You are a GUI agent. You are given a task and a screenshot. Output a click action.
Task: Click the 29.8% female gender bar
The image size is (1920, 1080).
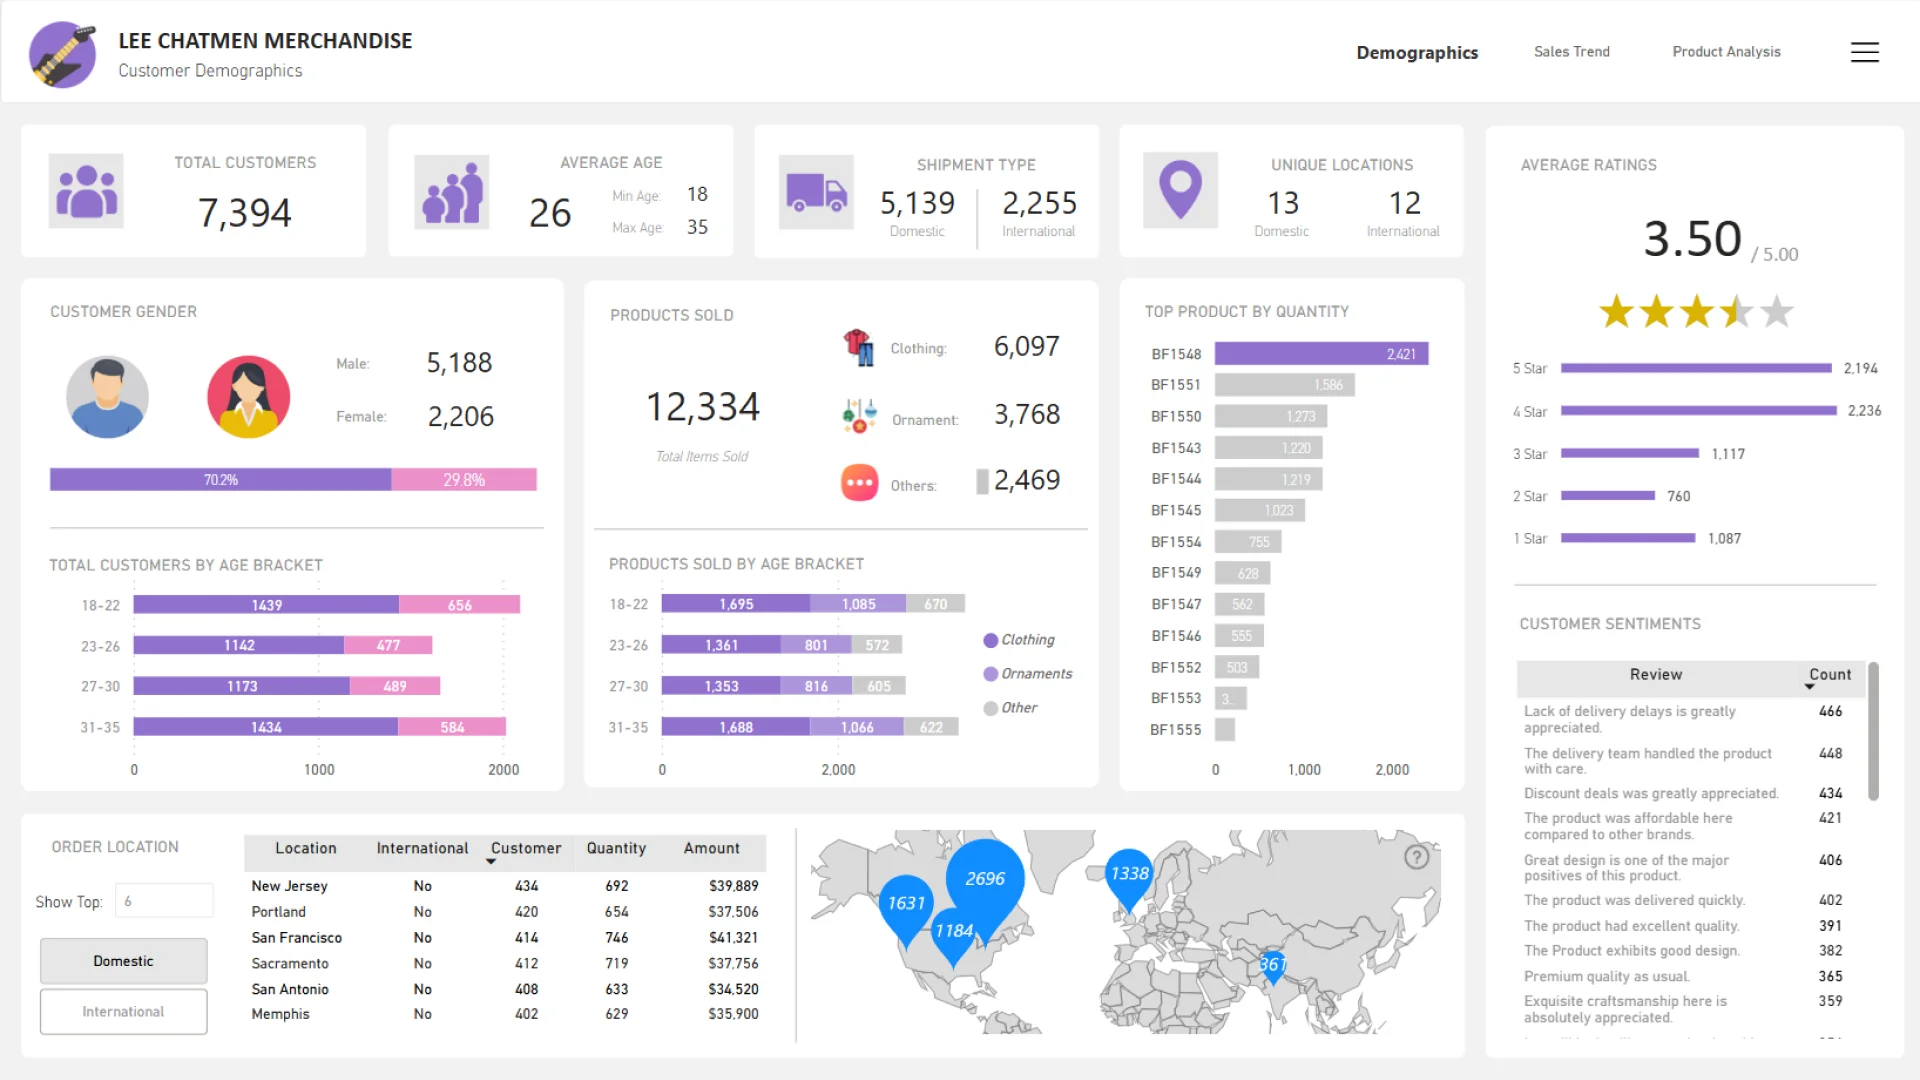(464, 480)
